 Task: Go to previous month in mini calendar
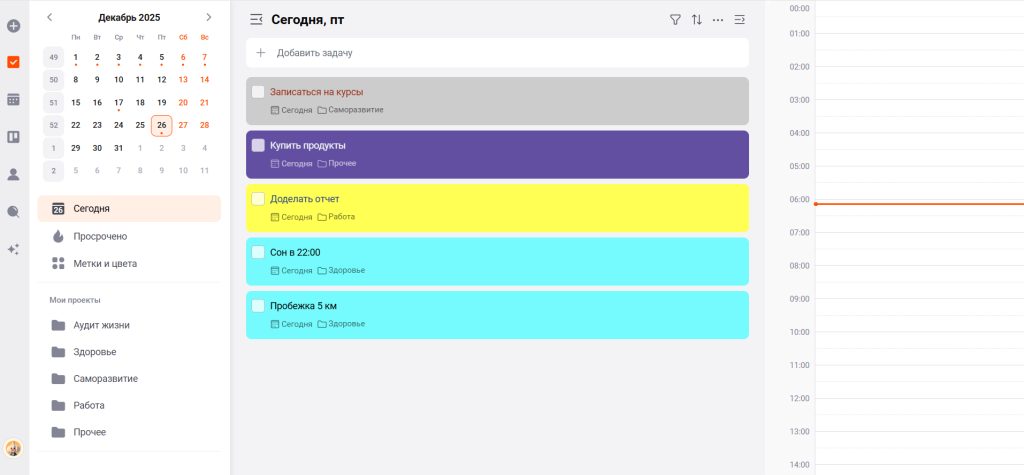click(50, 17)
